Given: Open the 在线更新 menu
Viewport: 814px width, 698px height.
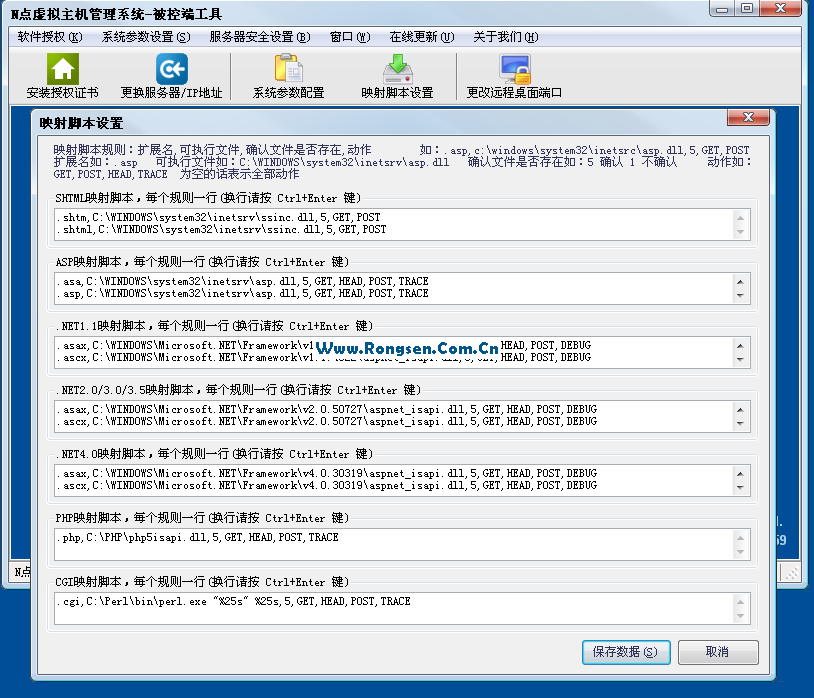Looking at the screenshot, I should pyautogui.click(x=421, y=37).
